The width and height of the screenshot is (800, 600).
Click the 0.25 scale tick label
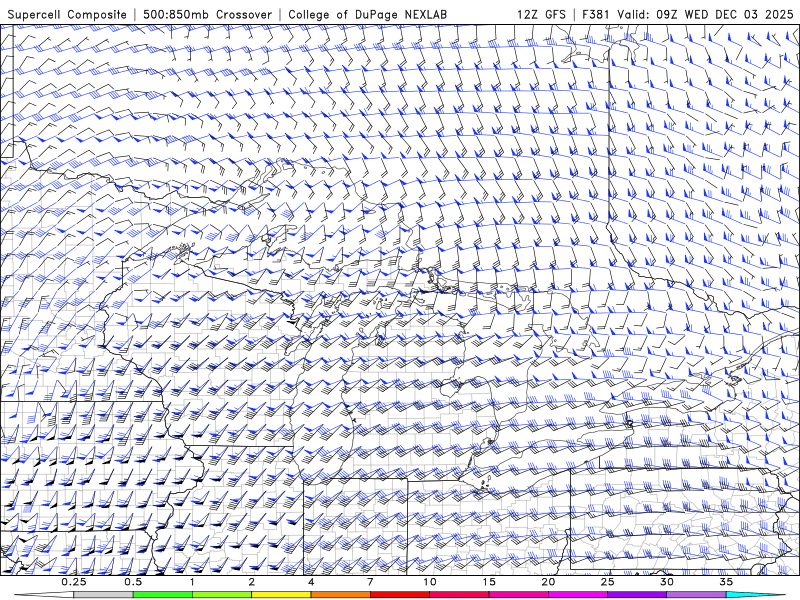pos(74,582)
